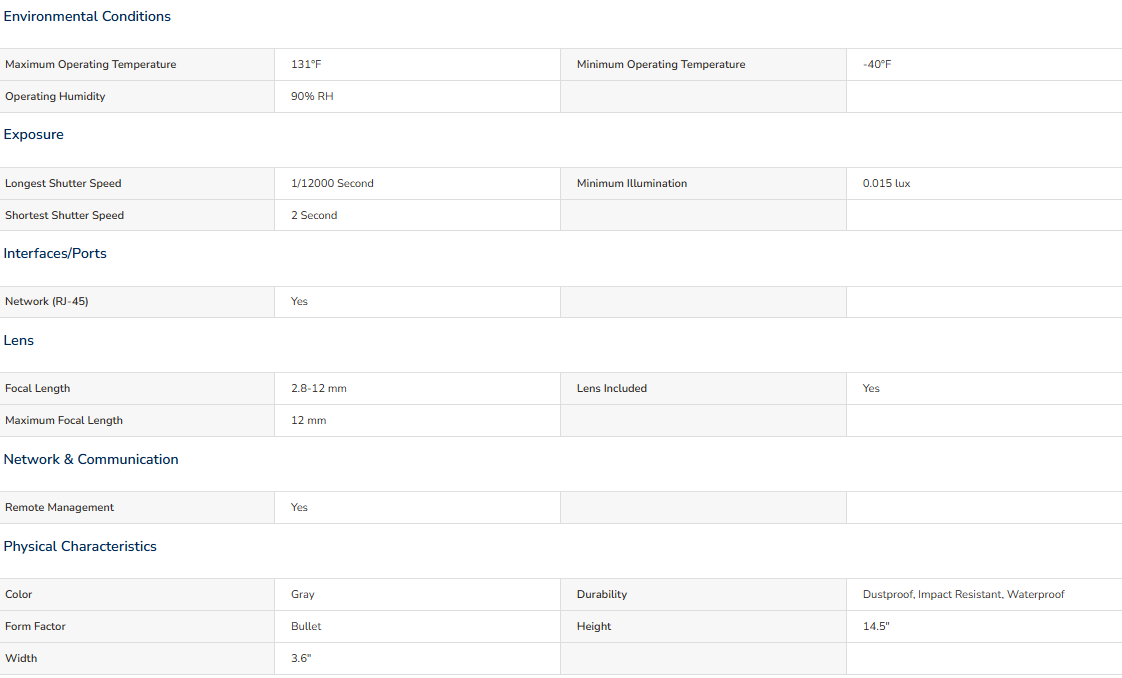
Task: Select the Lens section heading
Action: pyautogui.click(x=19, y=340)
